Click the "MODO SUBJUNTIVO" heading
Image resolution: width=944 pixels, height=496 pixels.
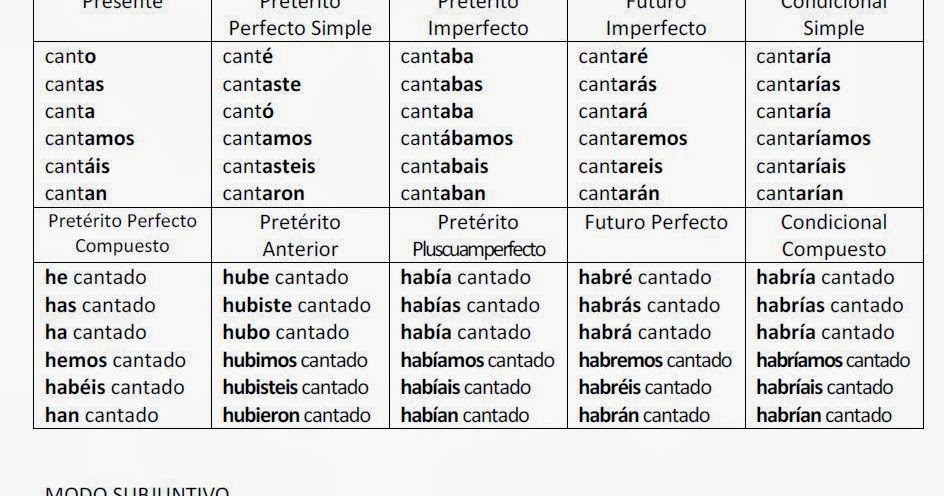[x=137, y=491]
